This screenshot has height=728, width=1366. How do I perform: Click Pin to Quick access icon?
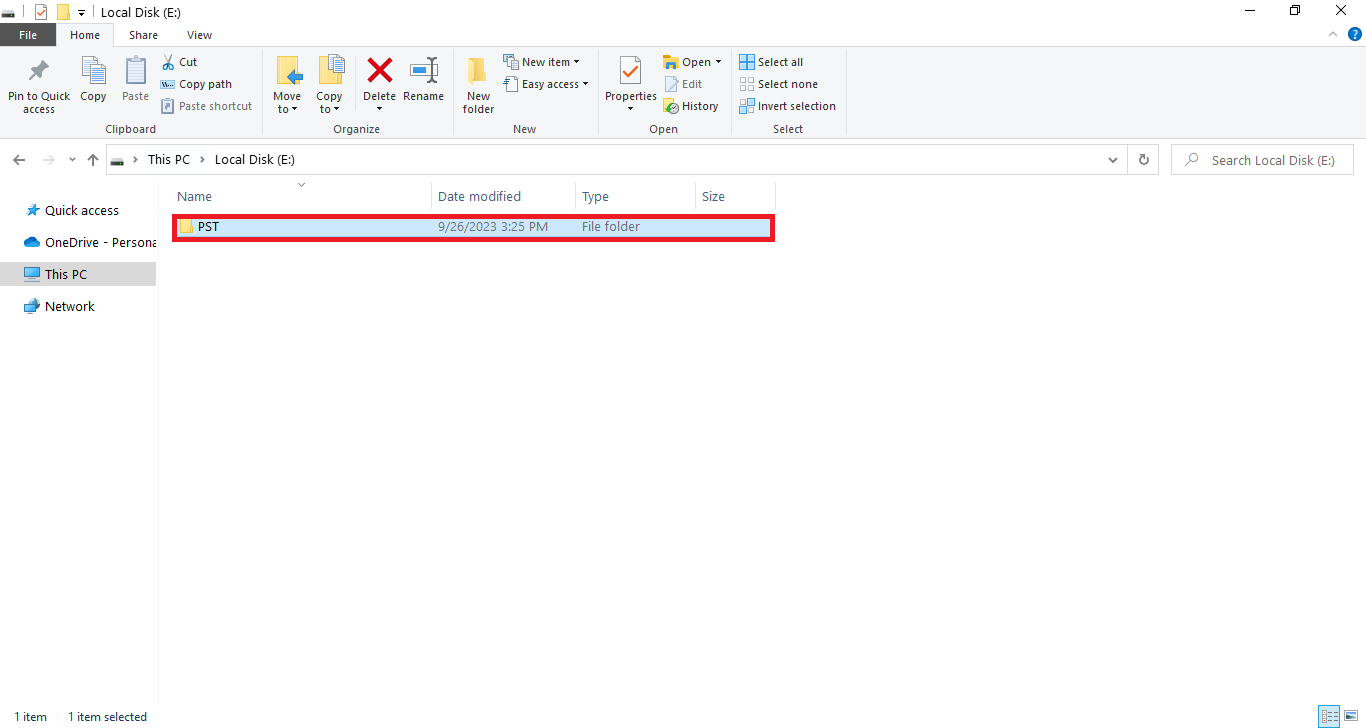coord(39,72)
